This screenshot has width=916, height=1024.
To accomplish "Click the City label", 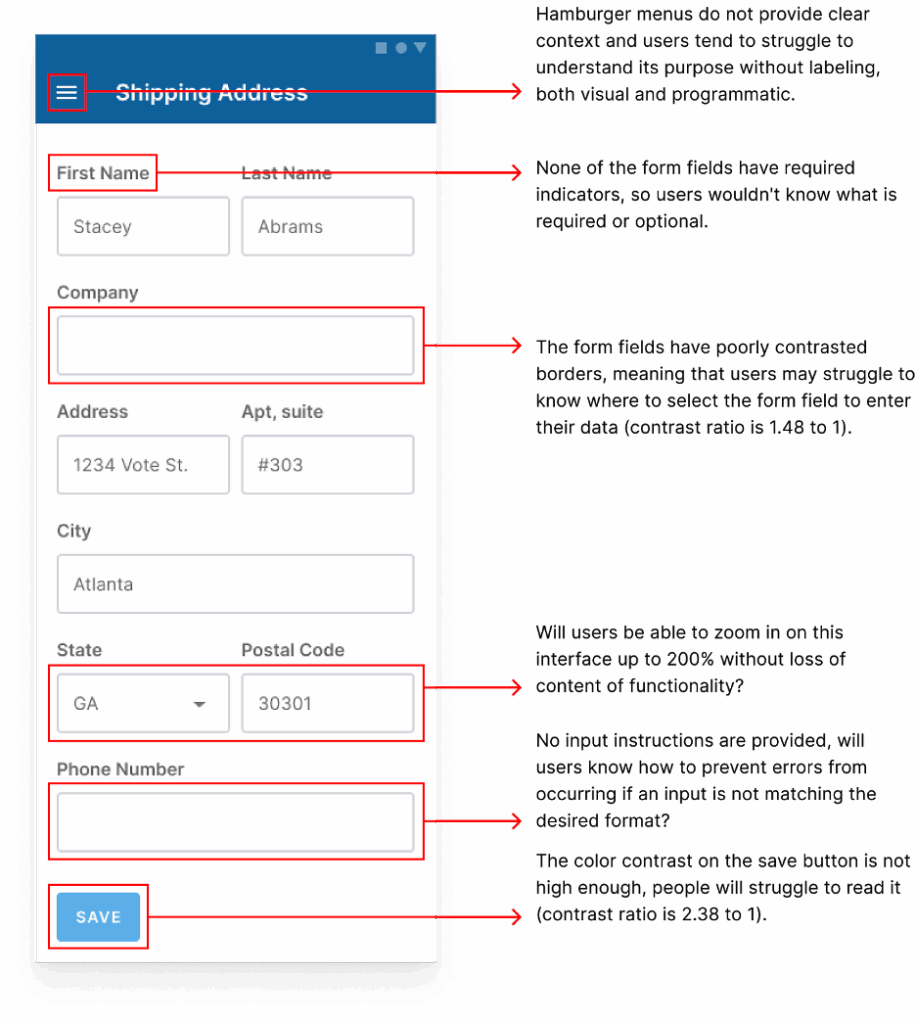I will 74,531.
